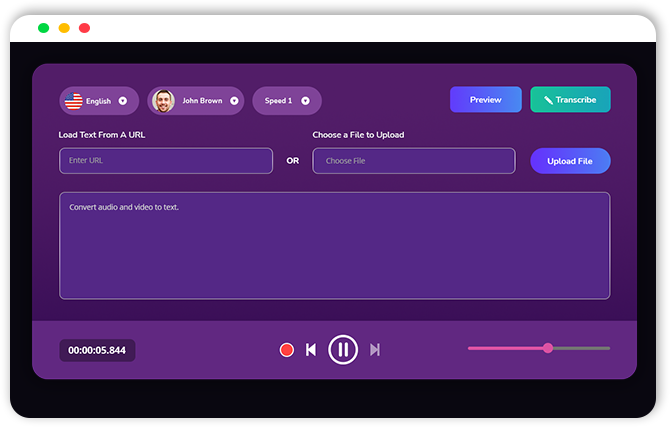670x427 pixels.
Task: Focus the Enter URL field
Action: [166, 161]
